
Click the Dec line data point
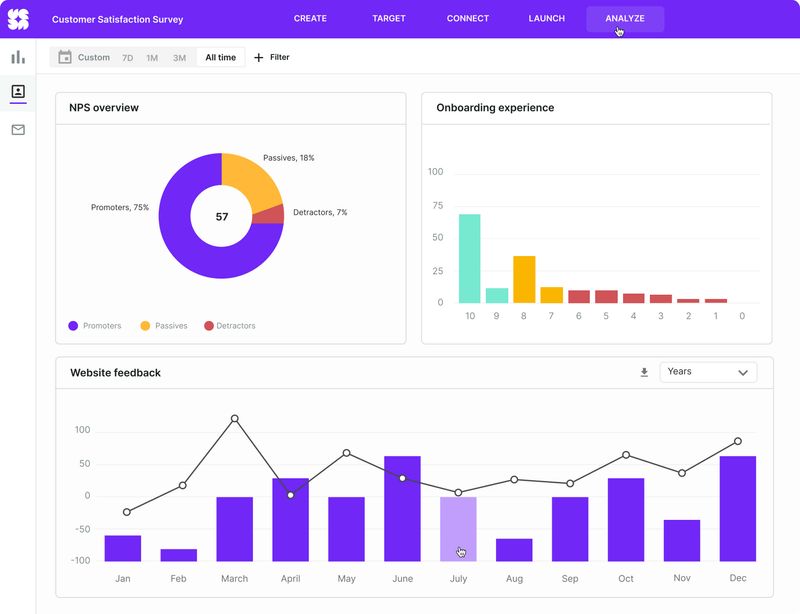[x=738, y=441]
